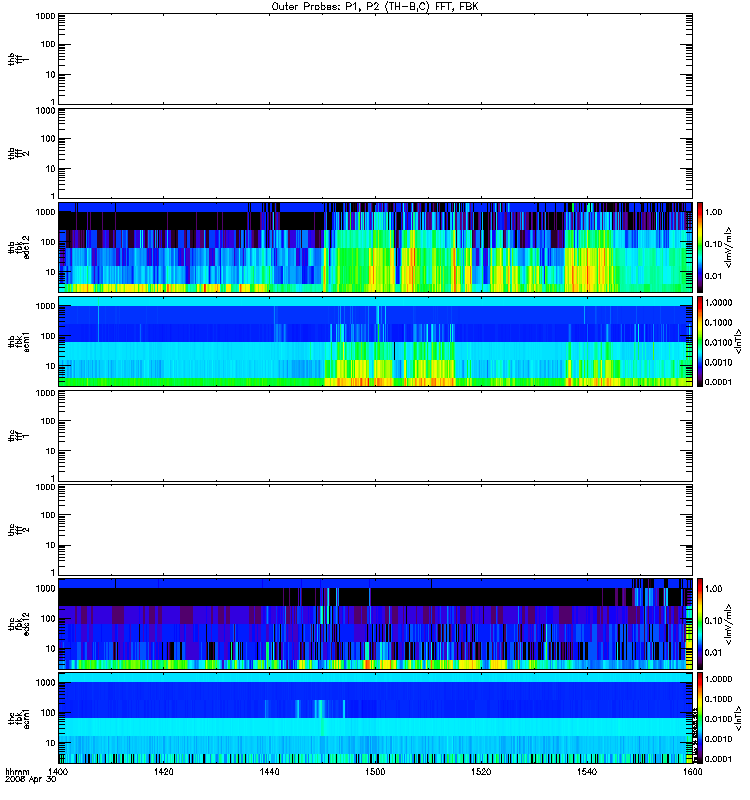Click 1.00 on the thb edc12 color scale
Viewport: 750px width, 800px height.
[x=713, y=212]
